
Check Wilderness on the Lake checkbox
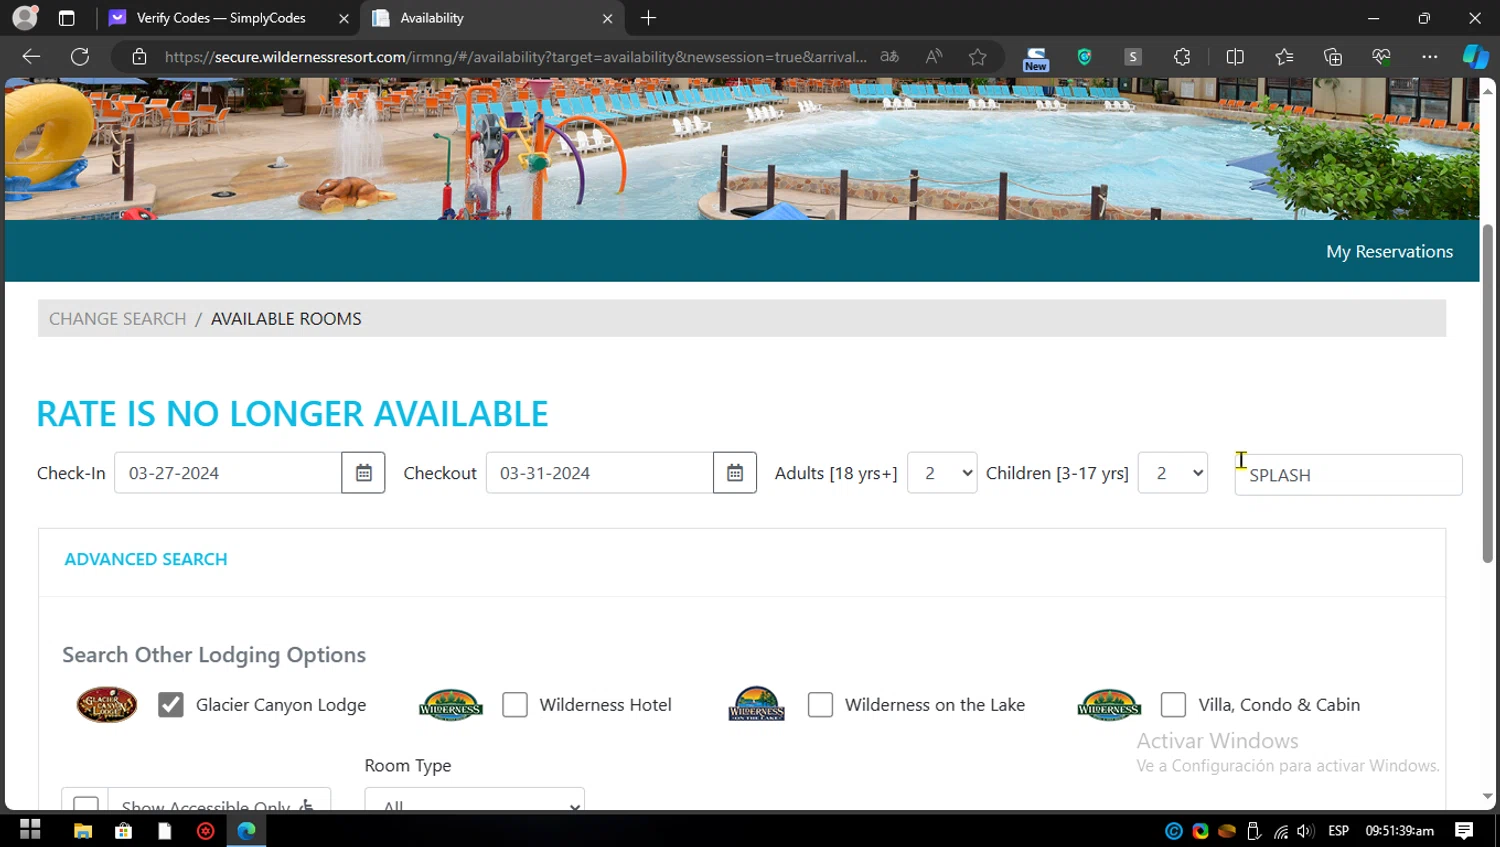coord(820,705)
